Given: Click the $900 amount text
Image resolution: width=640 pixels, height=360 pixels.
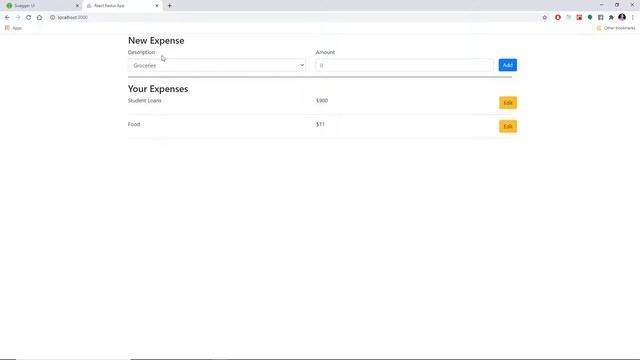Looking at the screenshot, I should pos(322,101).
